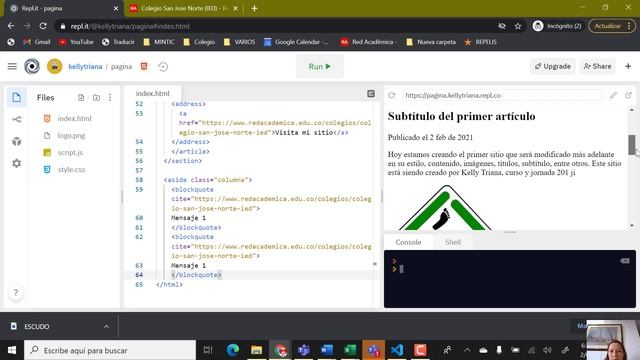Click the plus icon beside Share
Screen dimensions: 640x360
coord(628,66)
